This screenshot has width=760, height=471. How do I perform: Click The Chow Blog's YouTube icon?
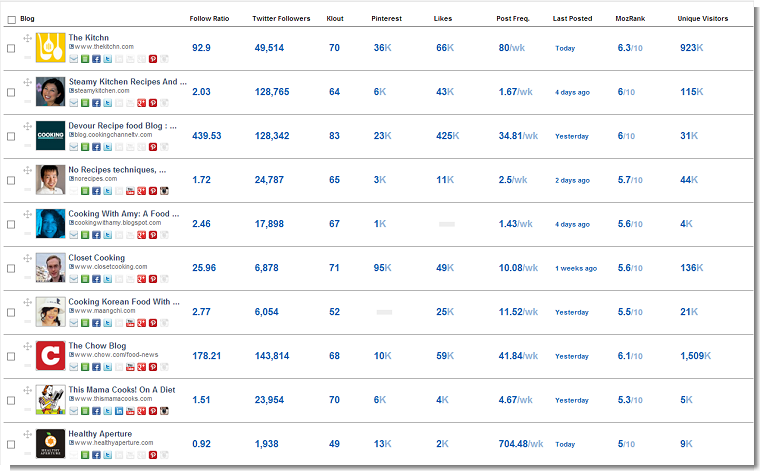coord(130,367)
